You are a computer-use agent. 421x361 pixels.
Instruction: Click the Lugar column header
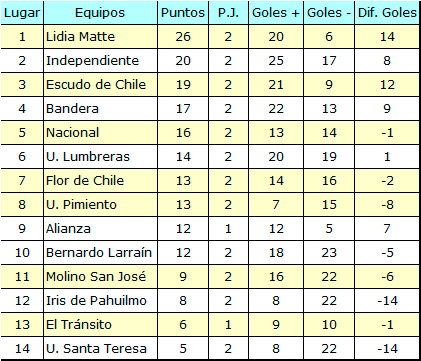[22, 13]
